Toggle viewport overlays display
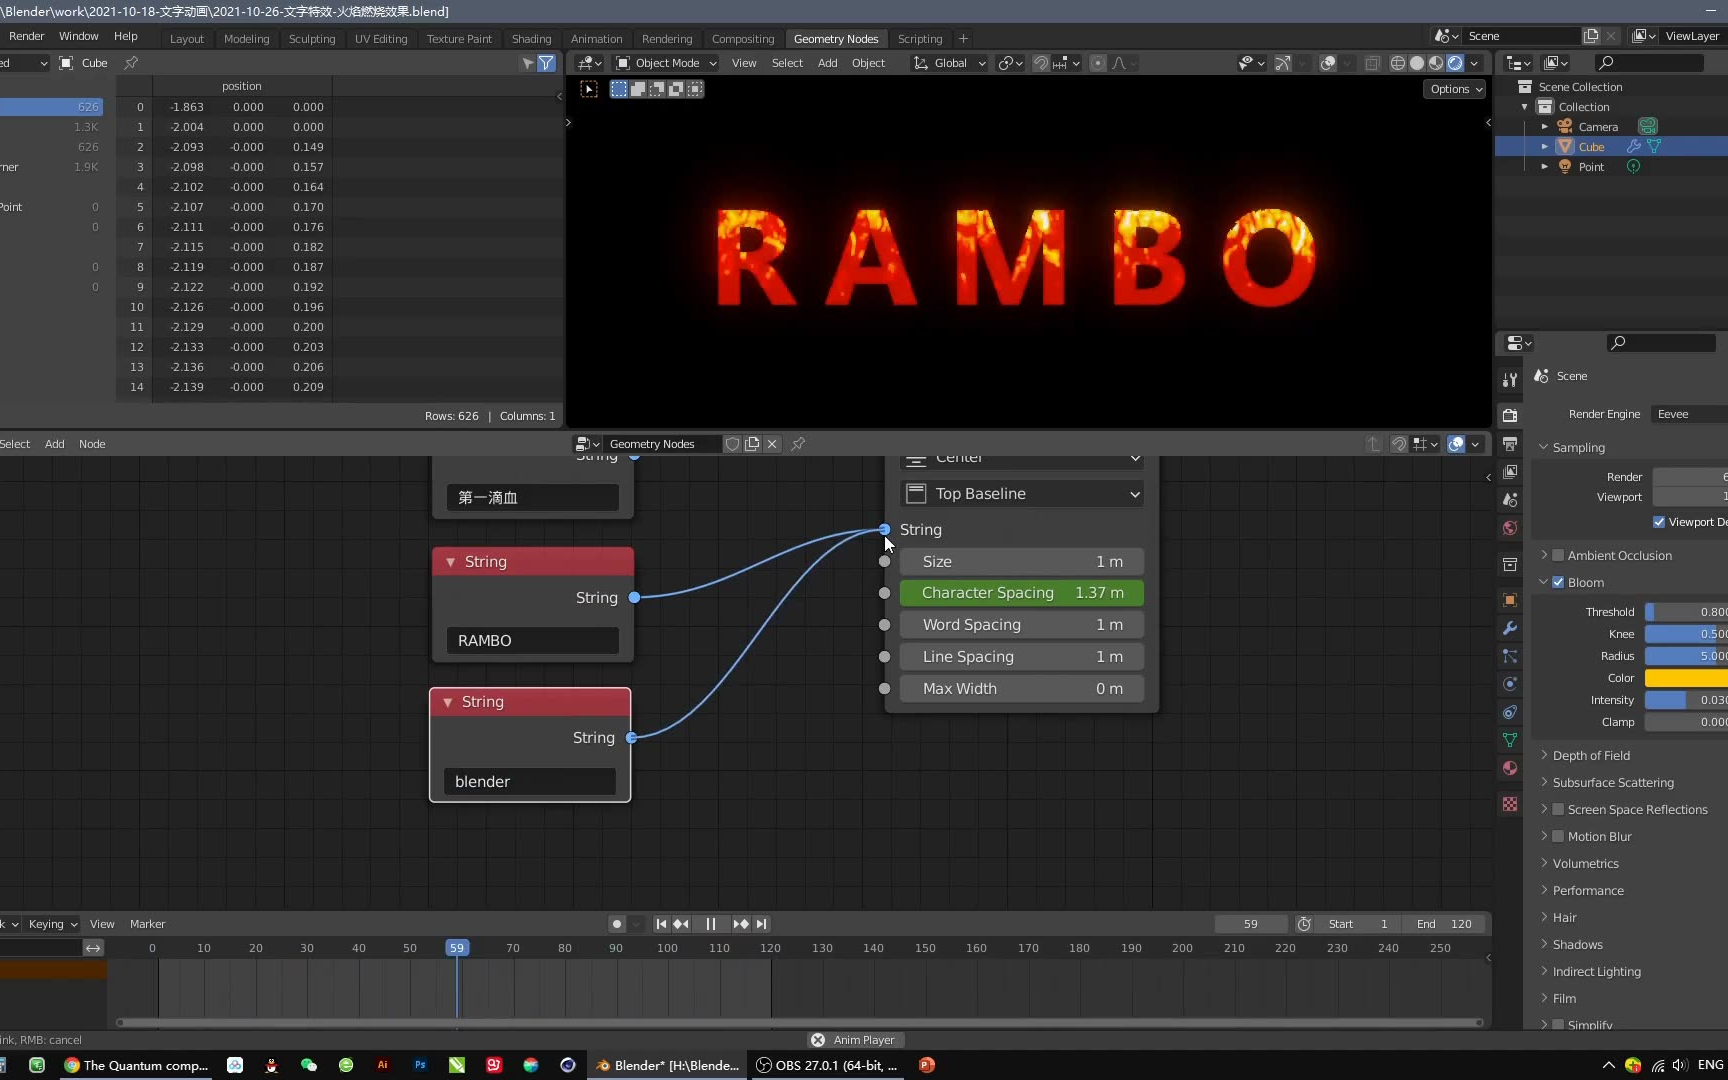The image size is (1728, 1080). click(x=1327, y=63)
